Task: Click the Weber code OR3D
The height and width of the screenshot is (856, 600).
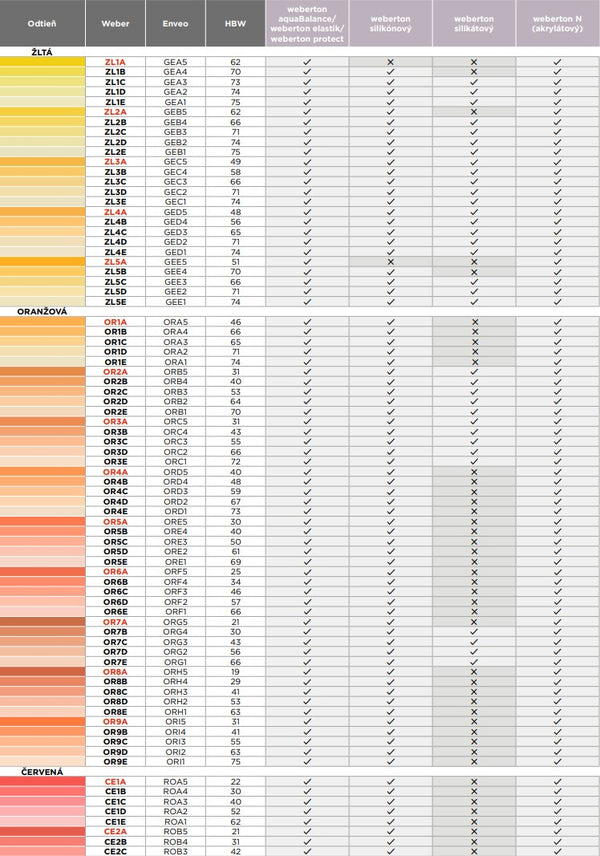Action: tap(115, 452)
